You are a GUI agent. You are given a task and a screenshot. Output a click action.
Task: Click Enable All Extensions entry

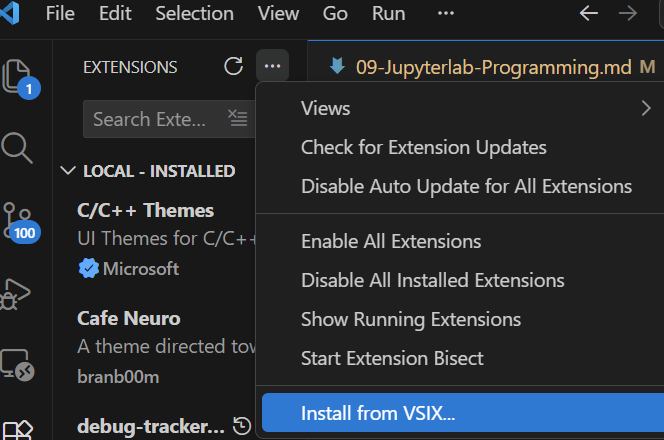pyautogui.click(x=390, y=241)
